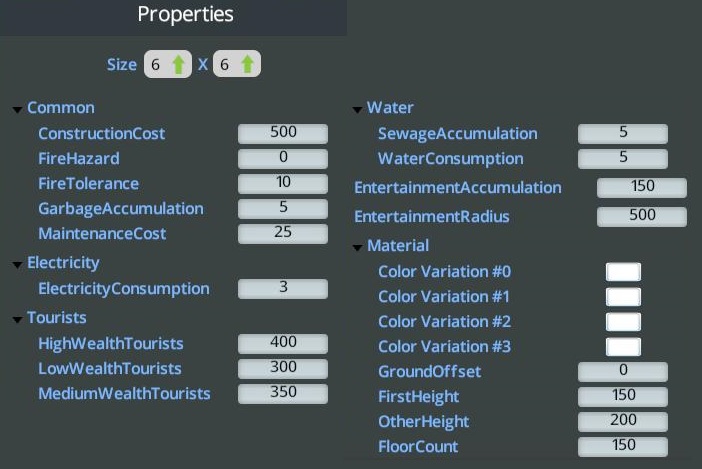Pick Color Variation #2 color
Image resolution: width=702 pixels, height=469 pixels.
pos(623,322)
